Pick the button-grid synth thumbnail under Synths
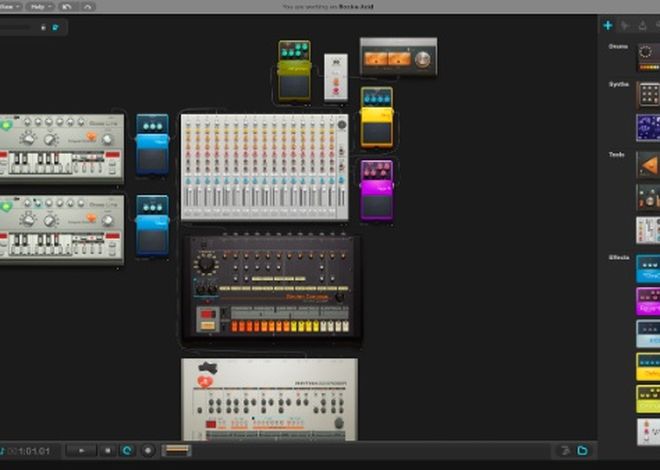Screen dimensions: 660x470 pyautogui.click(x=649, y=94)
